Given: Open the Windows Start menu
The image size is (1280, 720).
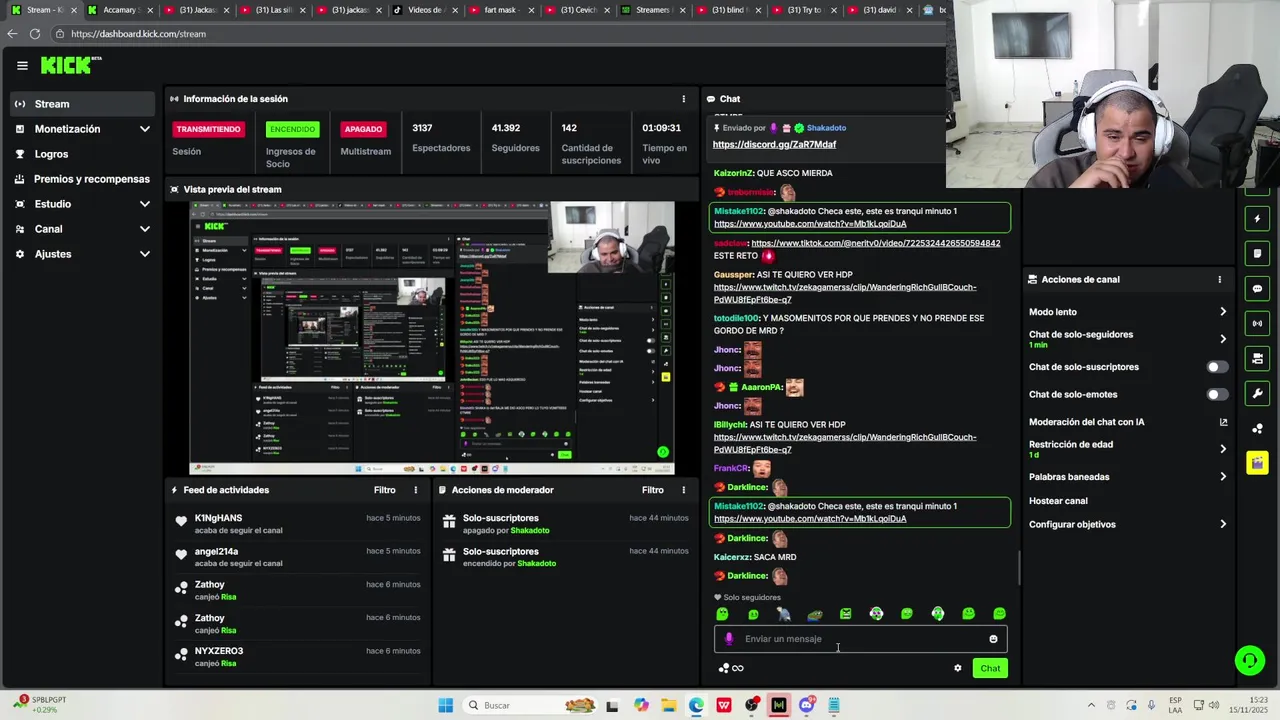Looking at the screenshot, I should (x=446, y=706).
